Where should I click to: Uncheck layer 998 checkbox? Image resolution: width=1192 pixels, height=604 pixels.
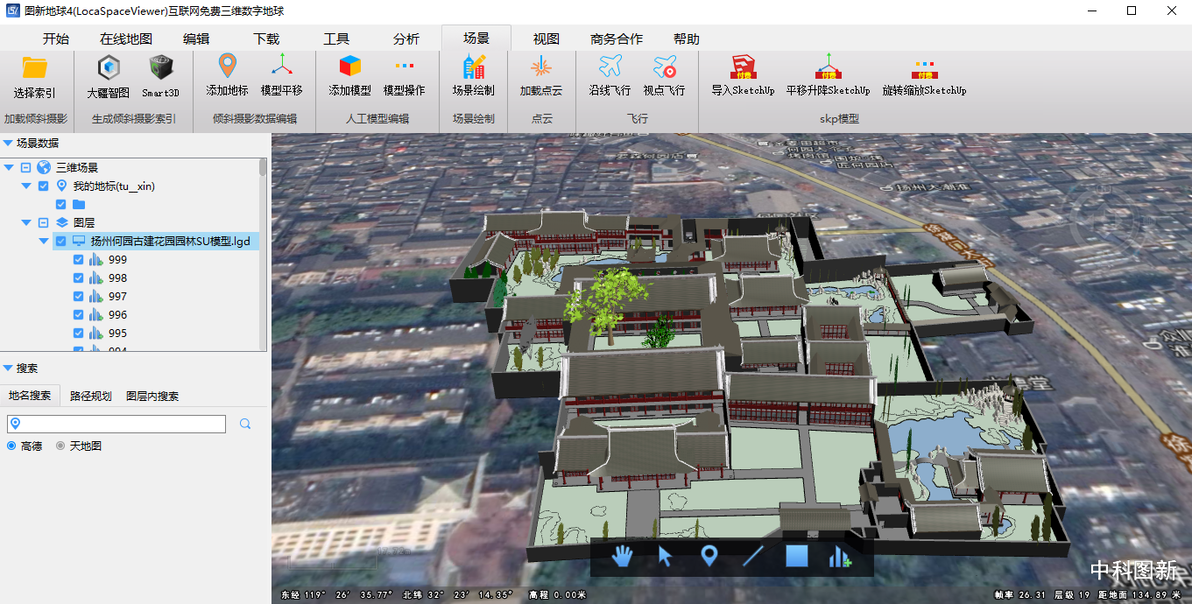tap(78, 278)
